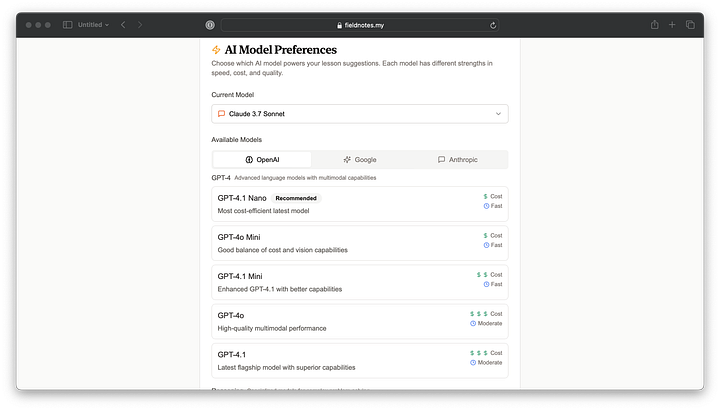
Task: Click 'High-quality multimodal performance' description
Action: [272, 328]
